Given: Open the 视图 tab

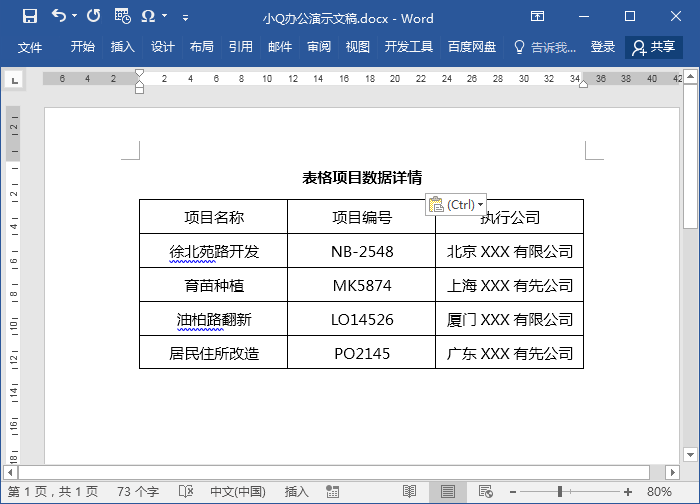Looking at the screenshot, I should tap(358, 47).
